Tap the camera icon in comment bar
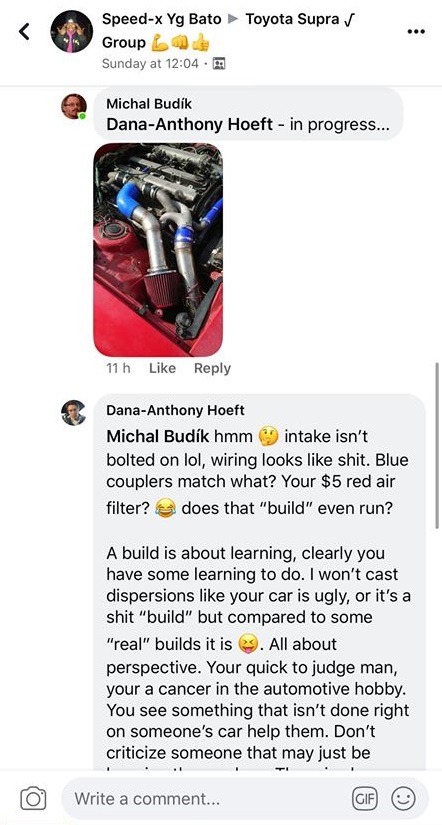This screenshot has height=825, width=442. click(34, 799)
